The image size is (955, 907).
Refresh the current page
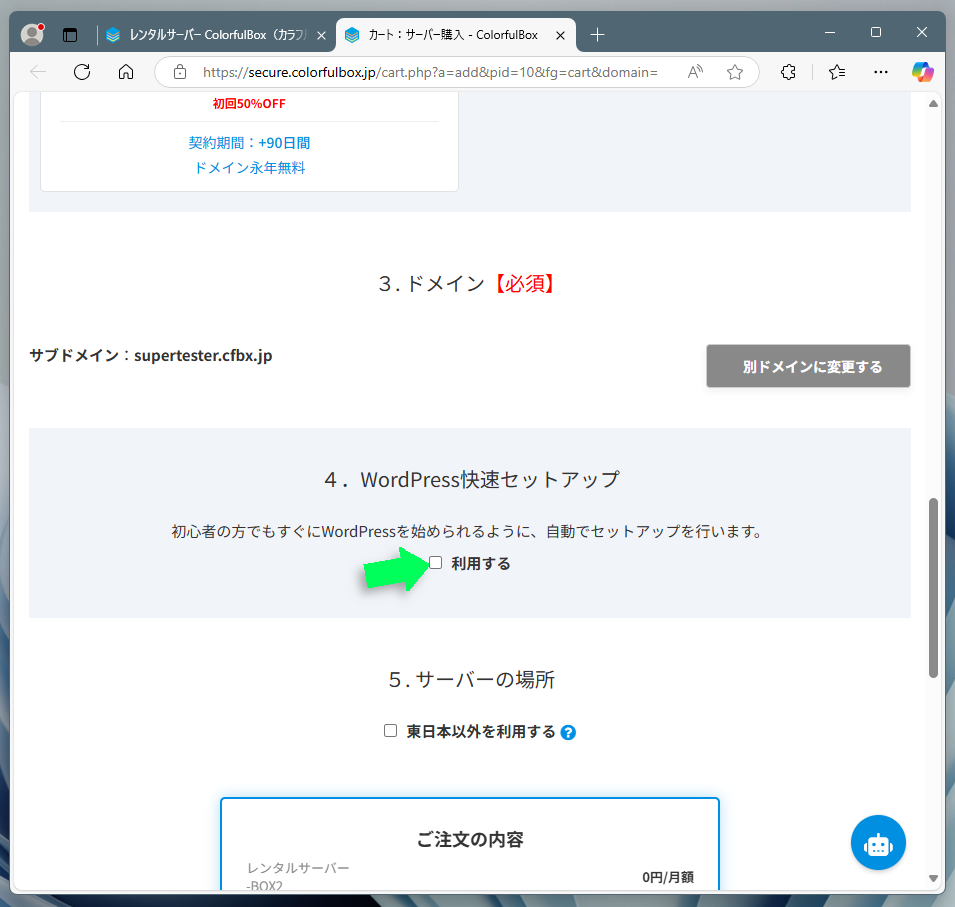click(82, 72)
